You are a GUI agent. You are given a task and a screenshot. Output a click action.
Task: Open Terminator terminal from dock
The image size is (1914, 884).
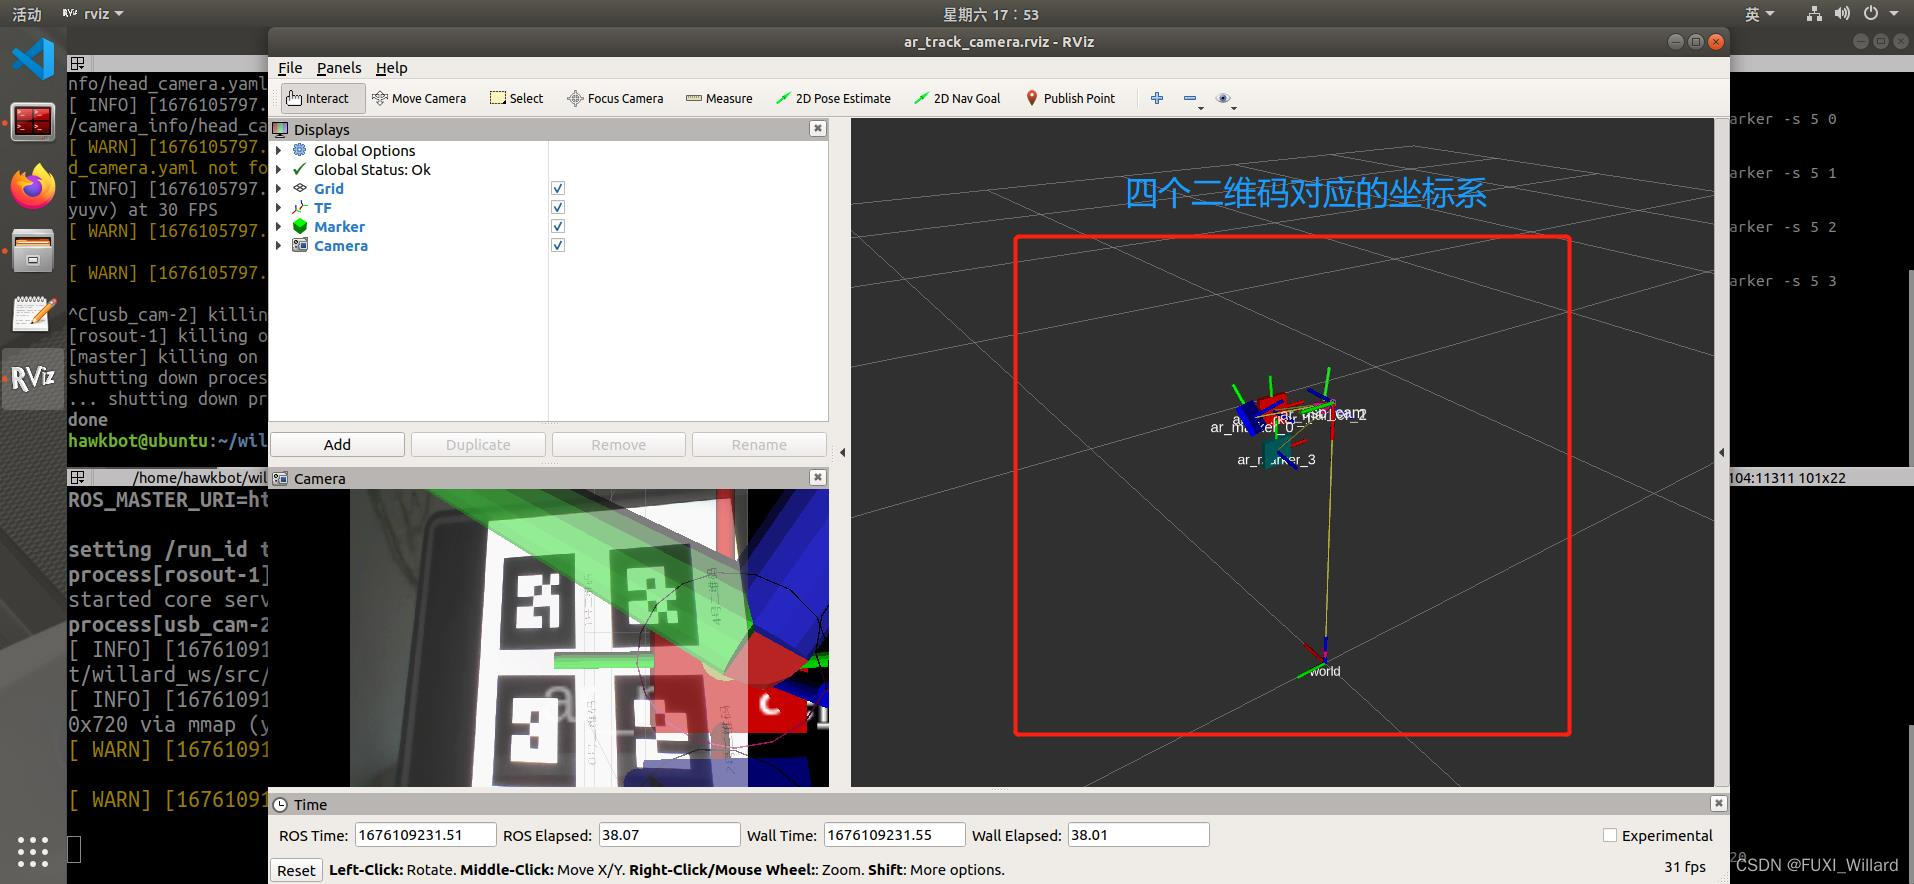point(33,122)
